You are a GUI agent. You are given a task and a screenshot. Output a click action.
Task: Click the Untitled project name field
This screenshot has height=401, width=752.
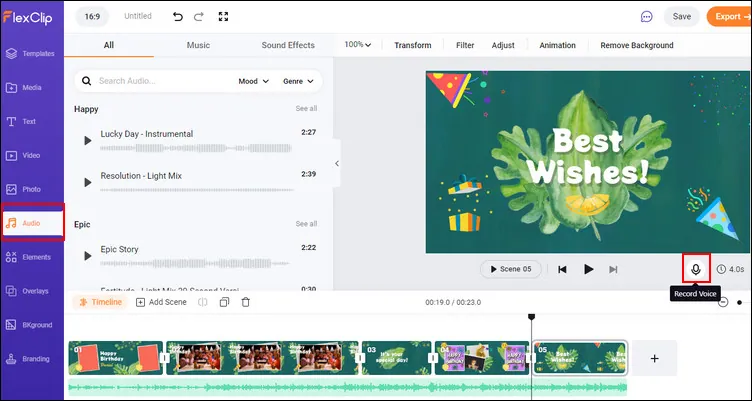coord(138,16)
